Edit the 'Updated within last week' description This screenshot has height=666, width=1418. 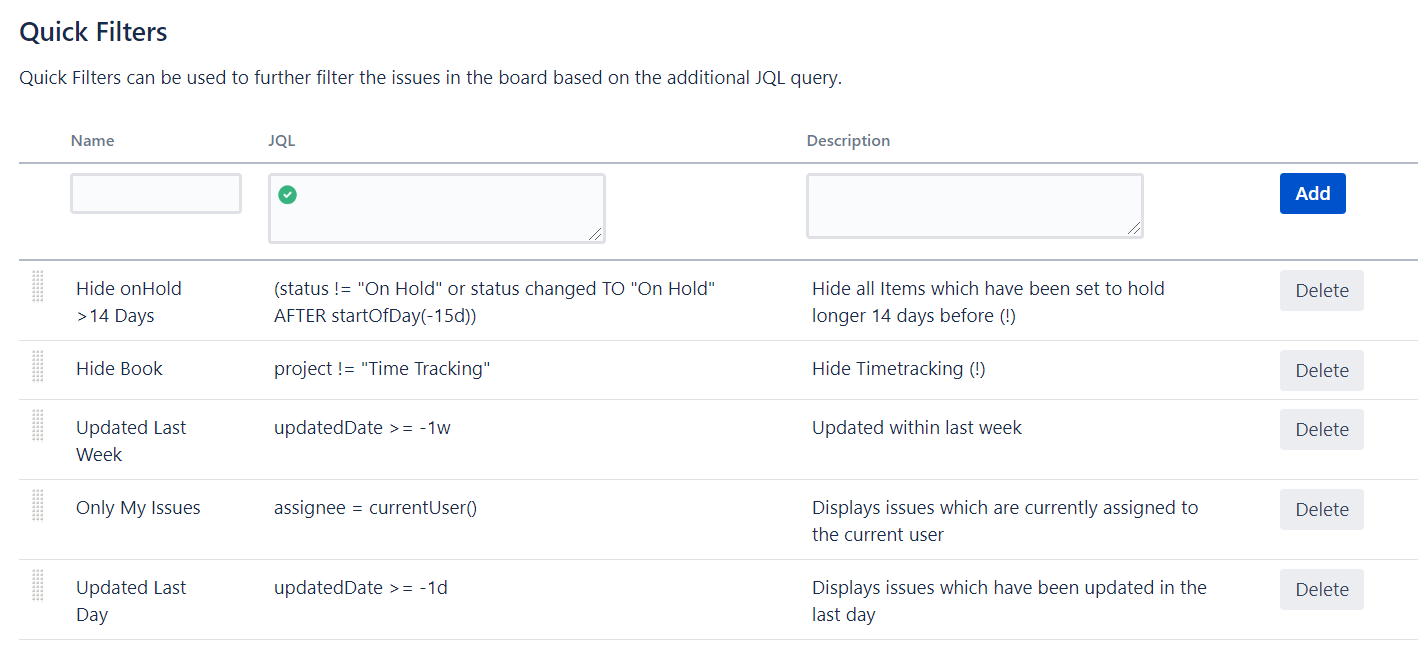[x=916, y=428]
